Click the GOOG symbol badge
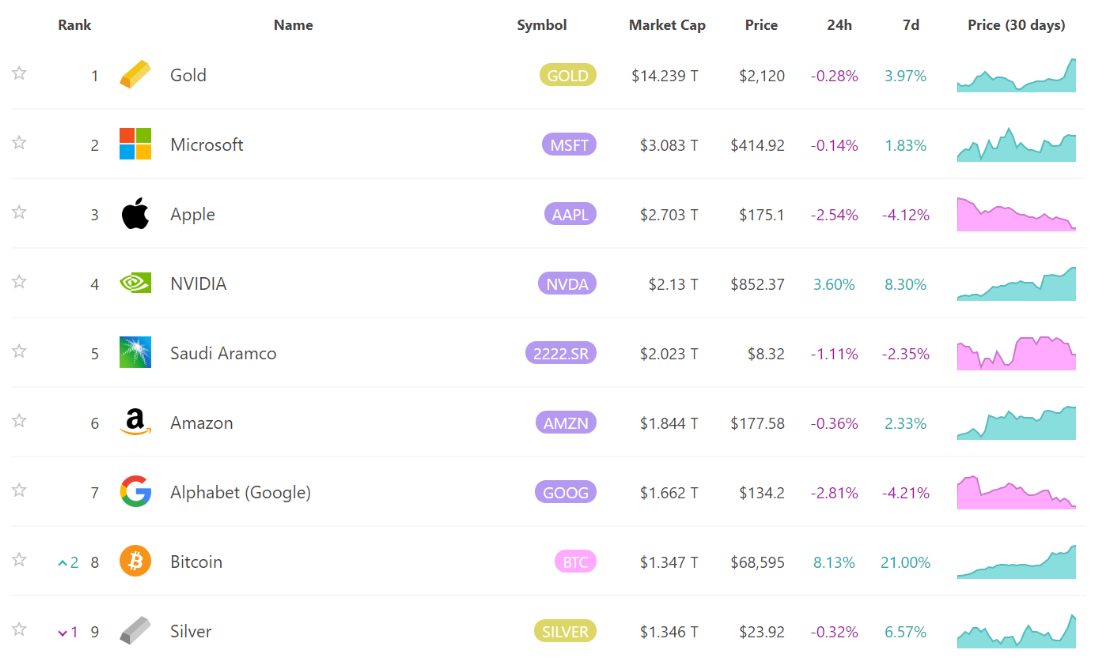The width and height of the screenshot is (1096, 664). tap(565, 492)
